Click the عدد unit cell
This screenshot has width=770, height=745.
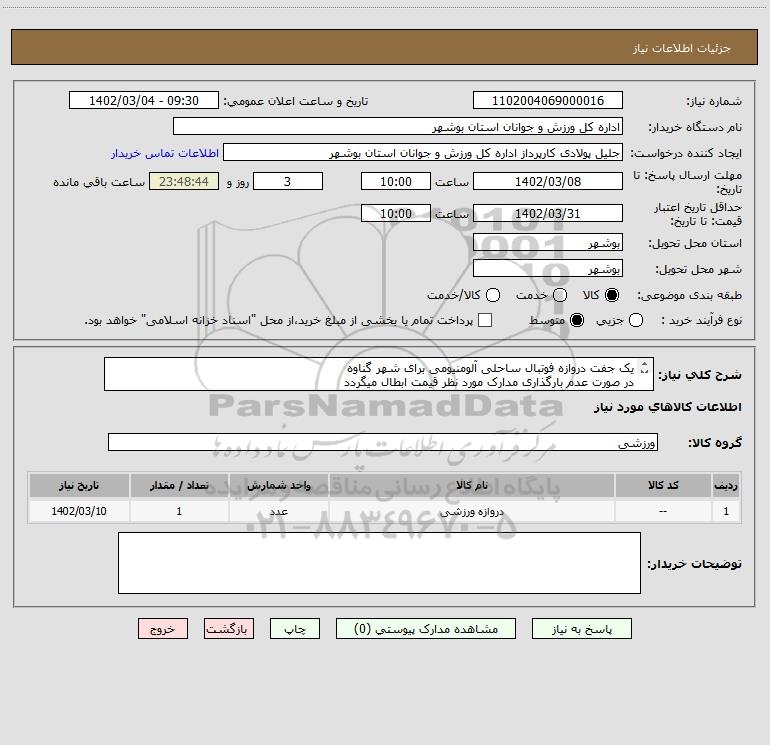pyautogui.click(x=278, y=511)
